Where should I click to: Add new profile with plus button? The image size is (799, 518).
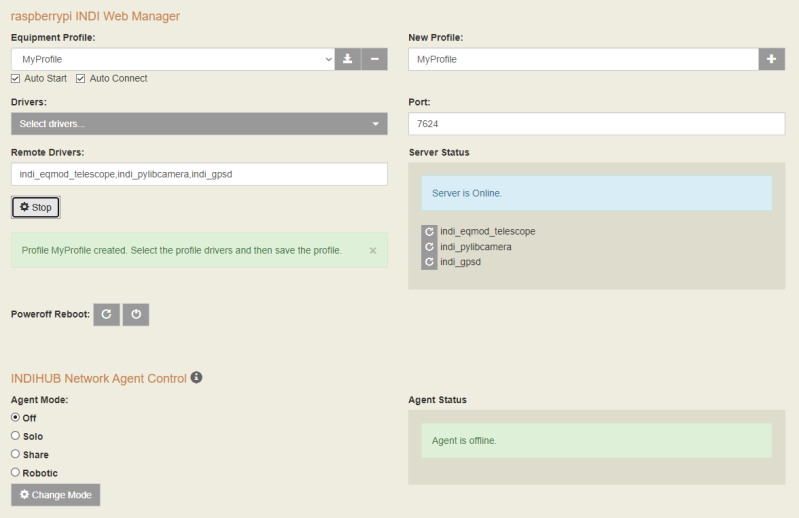(x=771, y=59)
